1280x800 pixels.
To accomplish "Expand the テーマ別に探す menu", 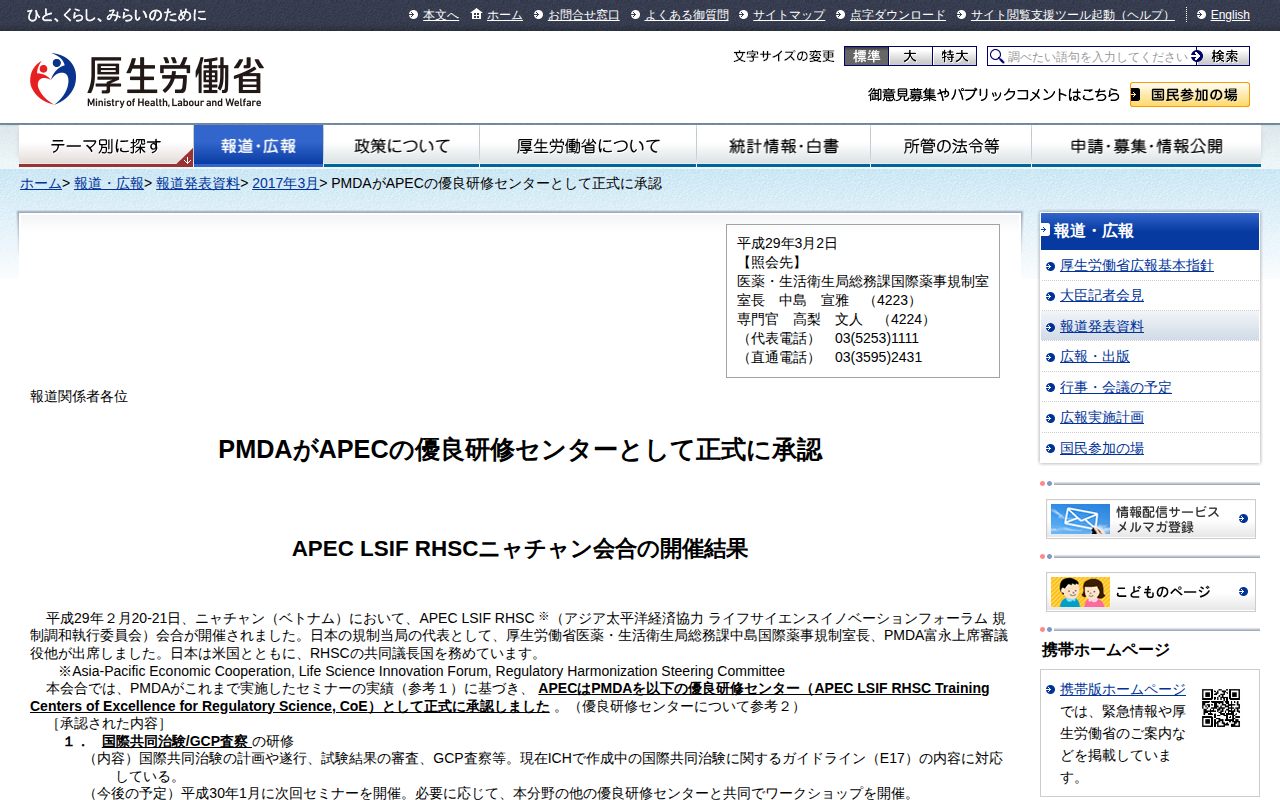I will pos(106,146).
